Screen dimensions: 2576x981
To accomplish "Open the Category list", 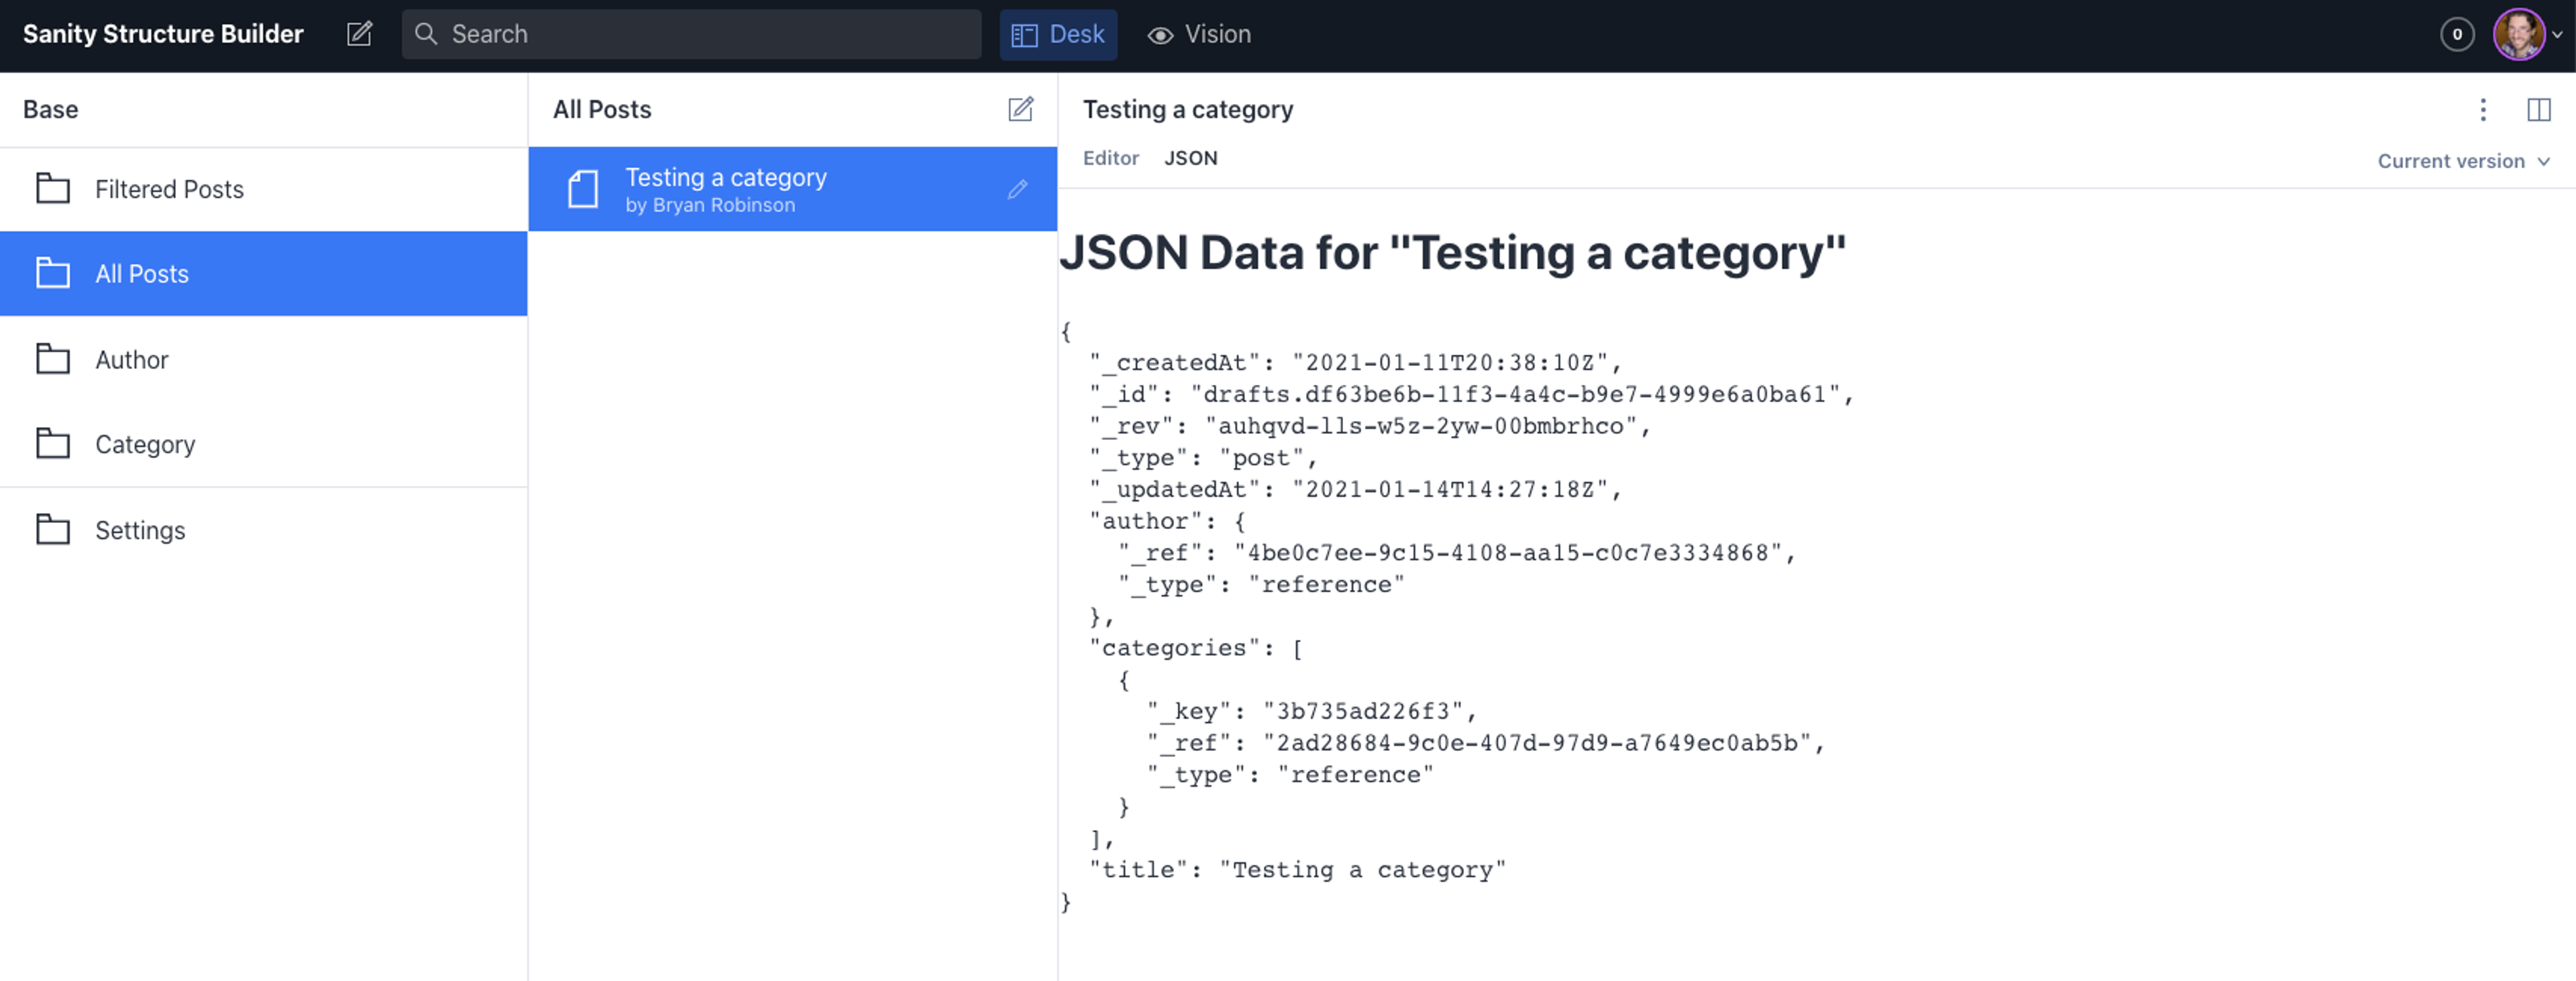I will [x=145, y=444].
